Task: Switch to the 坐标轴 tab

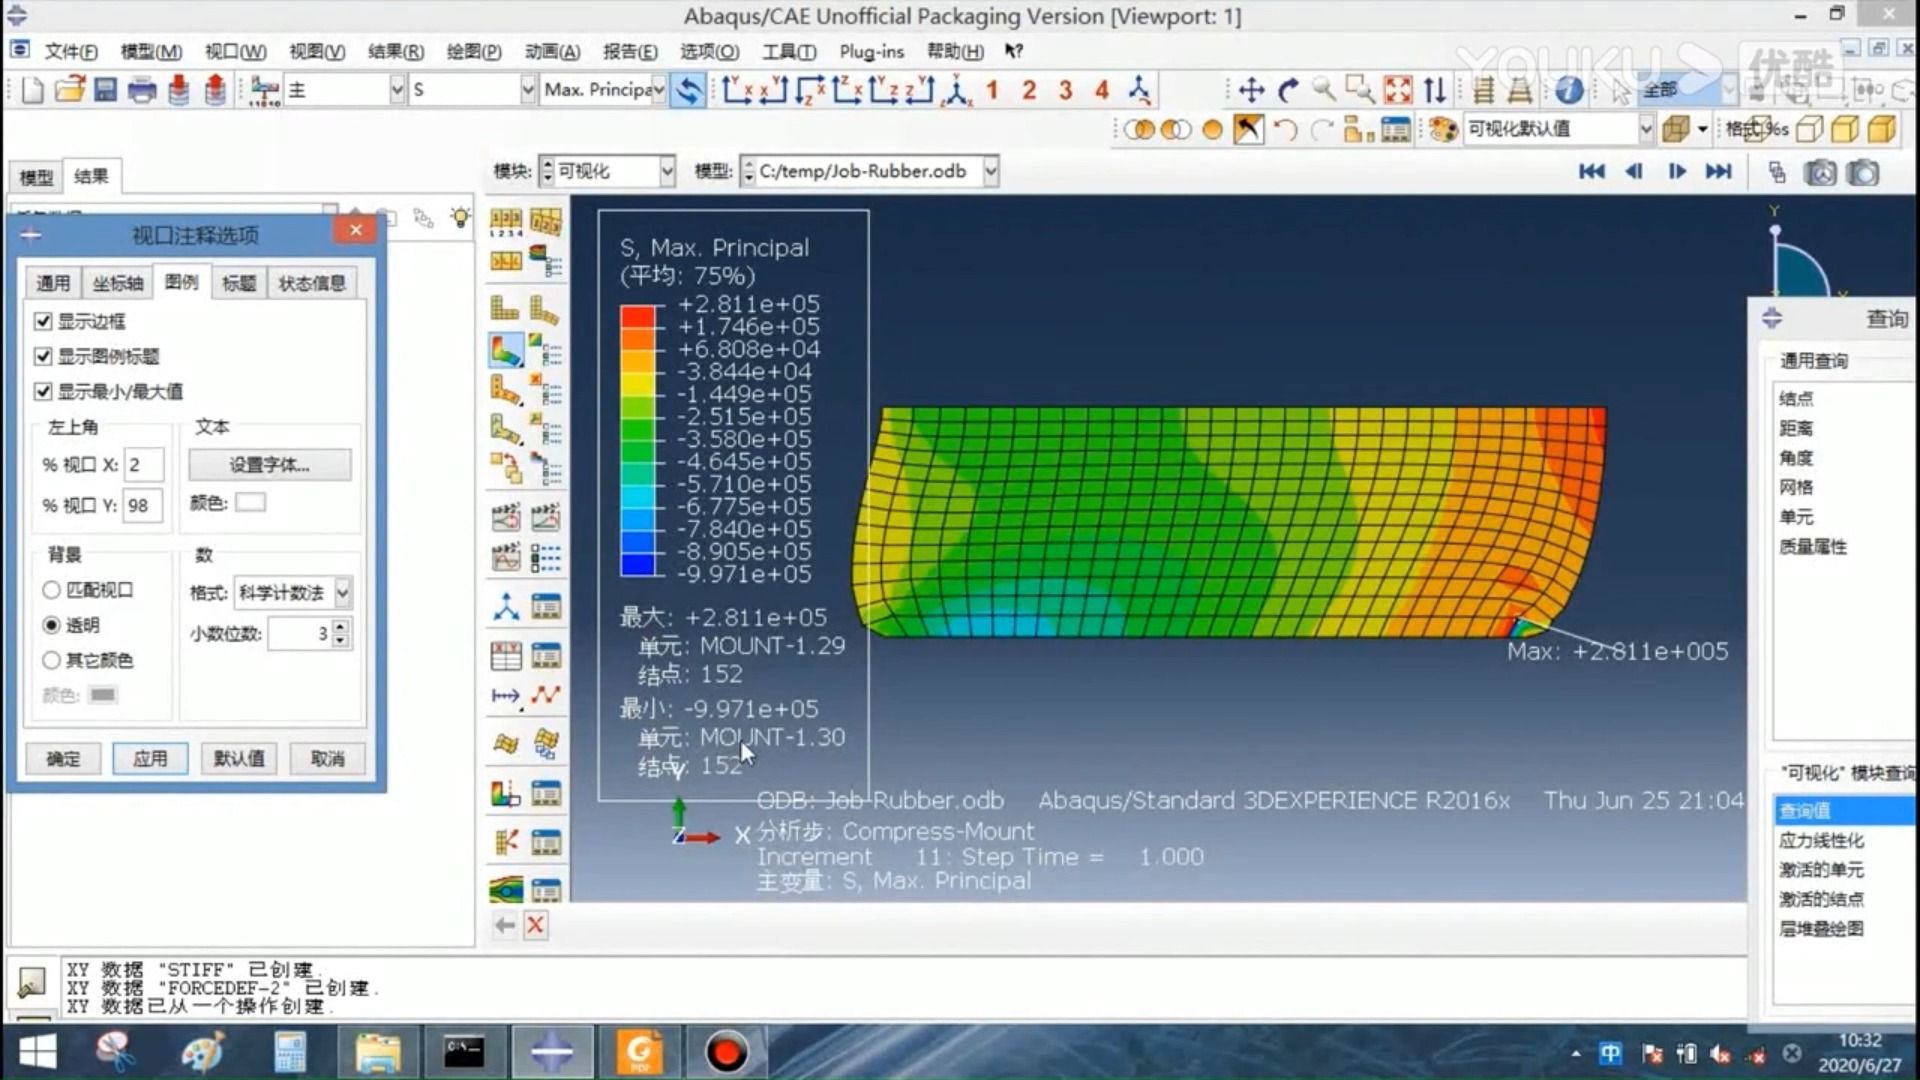Action: tap(118, 283)
